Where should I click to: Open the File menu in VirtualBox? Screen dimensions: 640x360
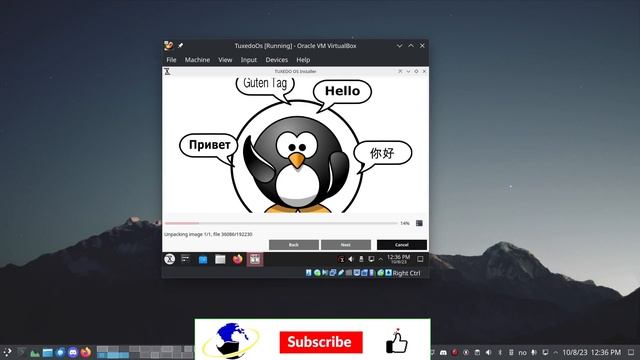coord(171,60)
